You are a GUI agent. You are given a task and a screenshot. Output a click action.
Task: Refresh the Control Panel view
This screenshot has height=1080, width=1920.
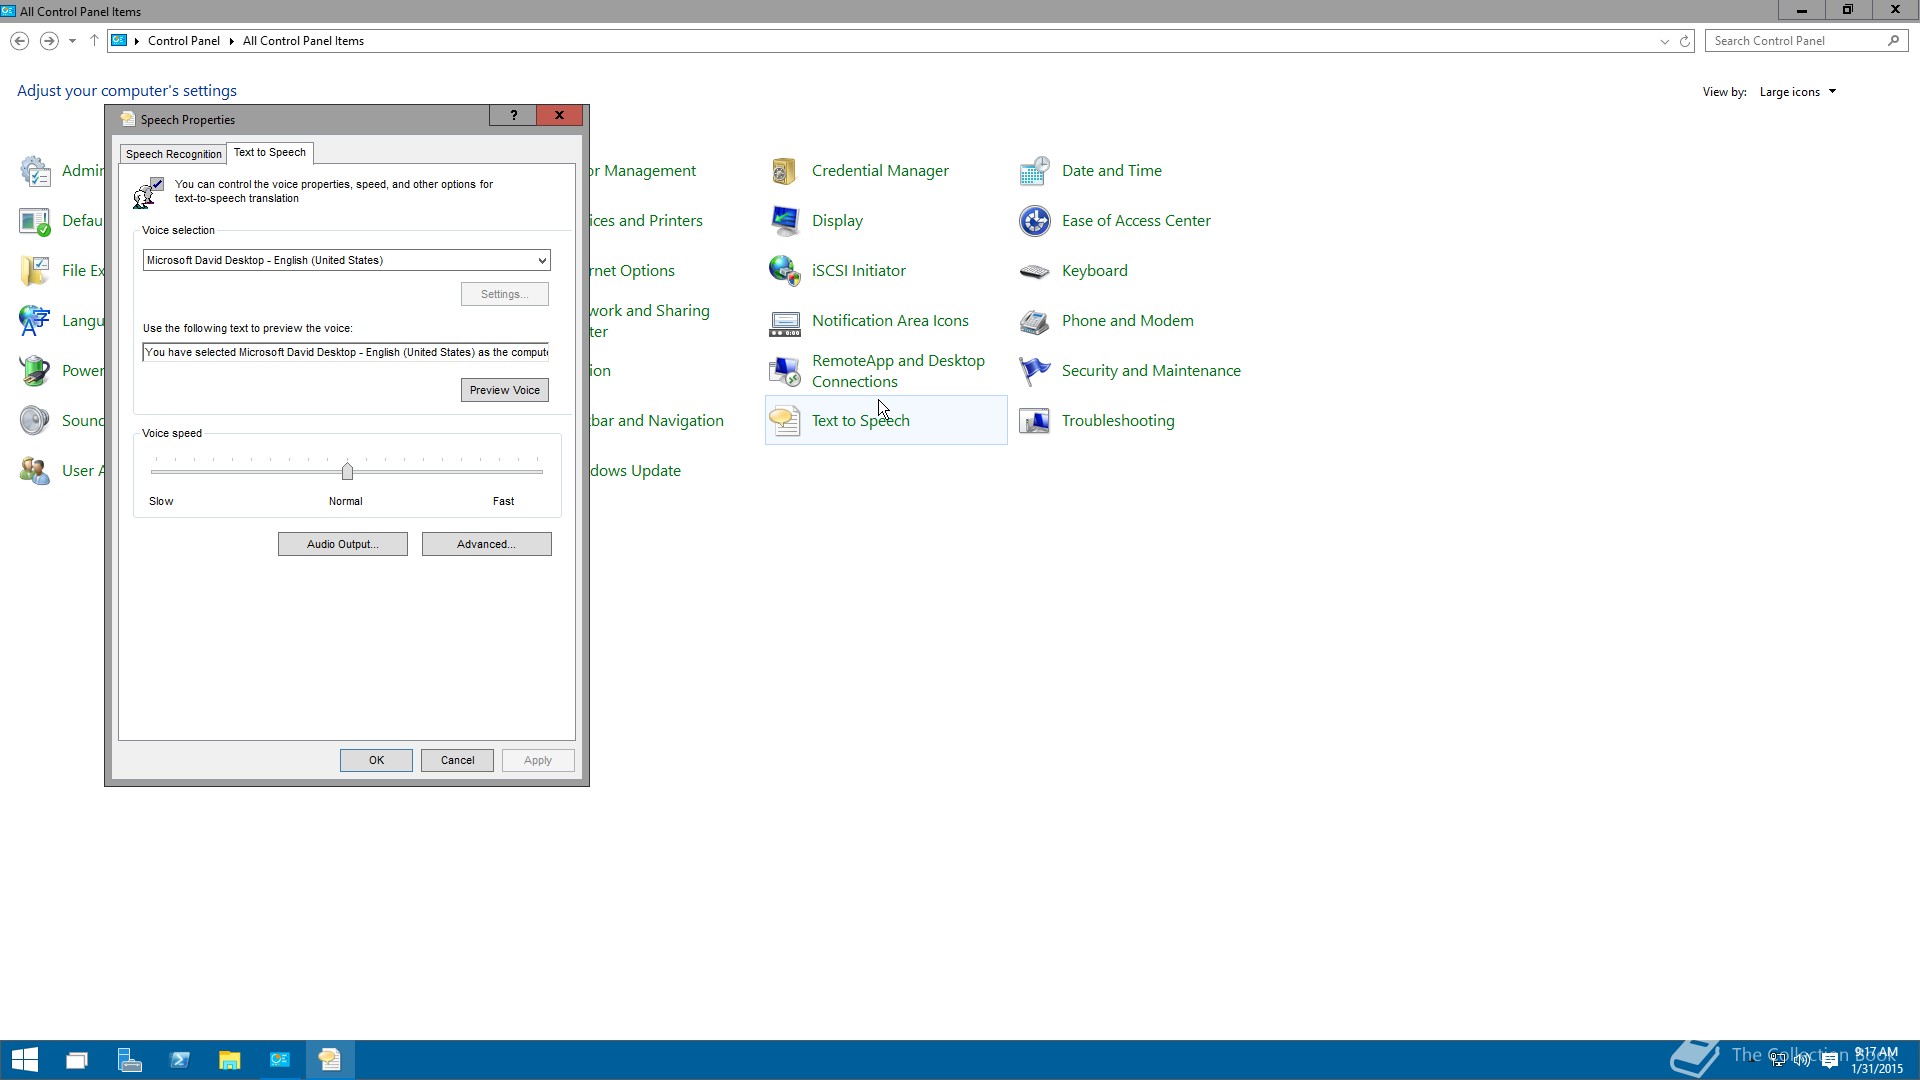[x=1685, y=41]
